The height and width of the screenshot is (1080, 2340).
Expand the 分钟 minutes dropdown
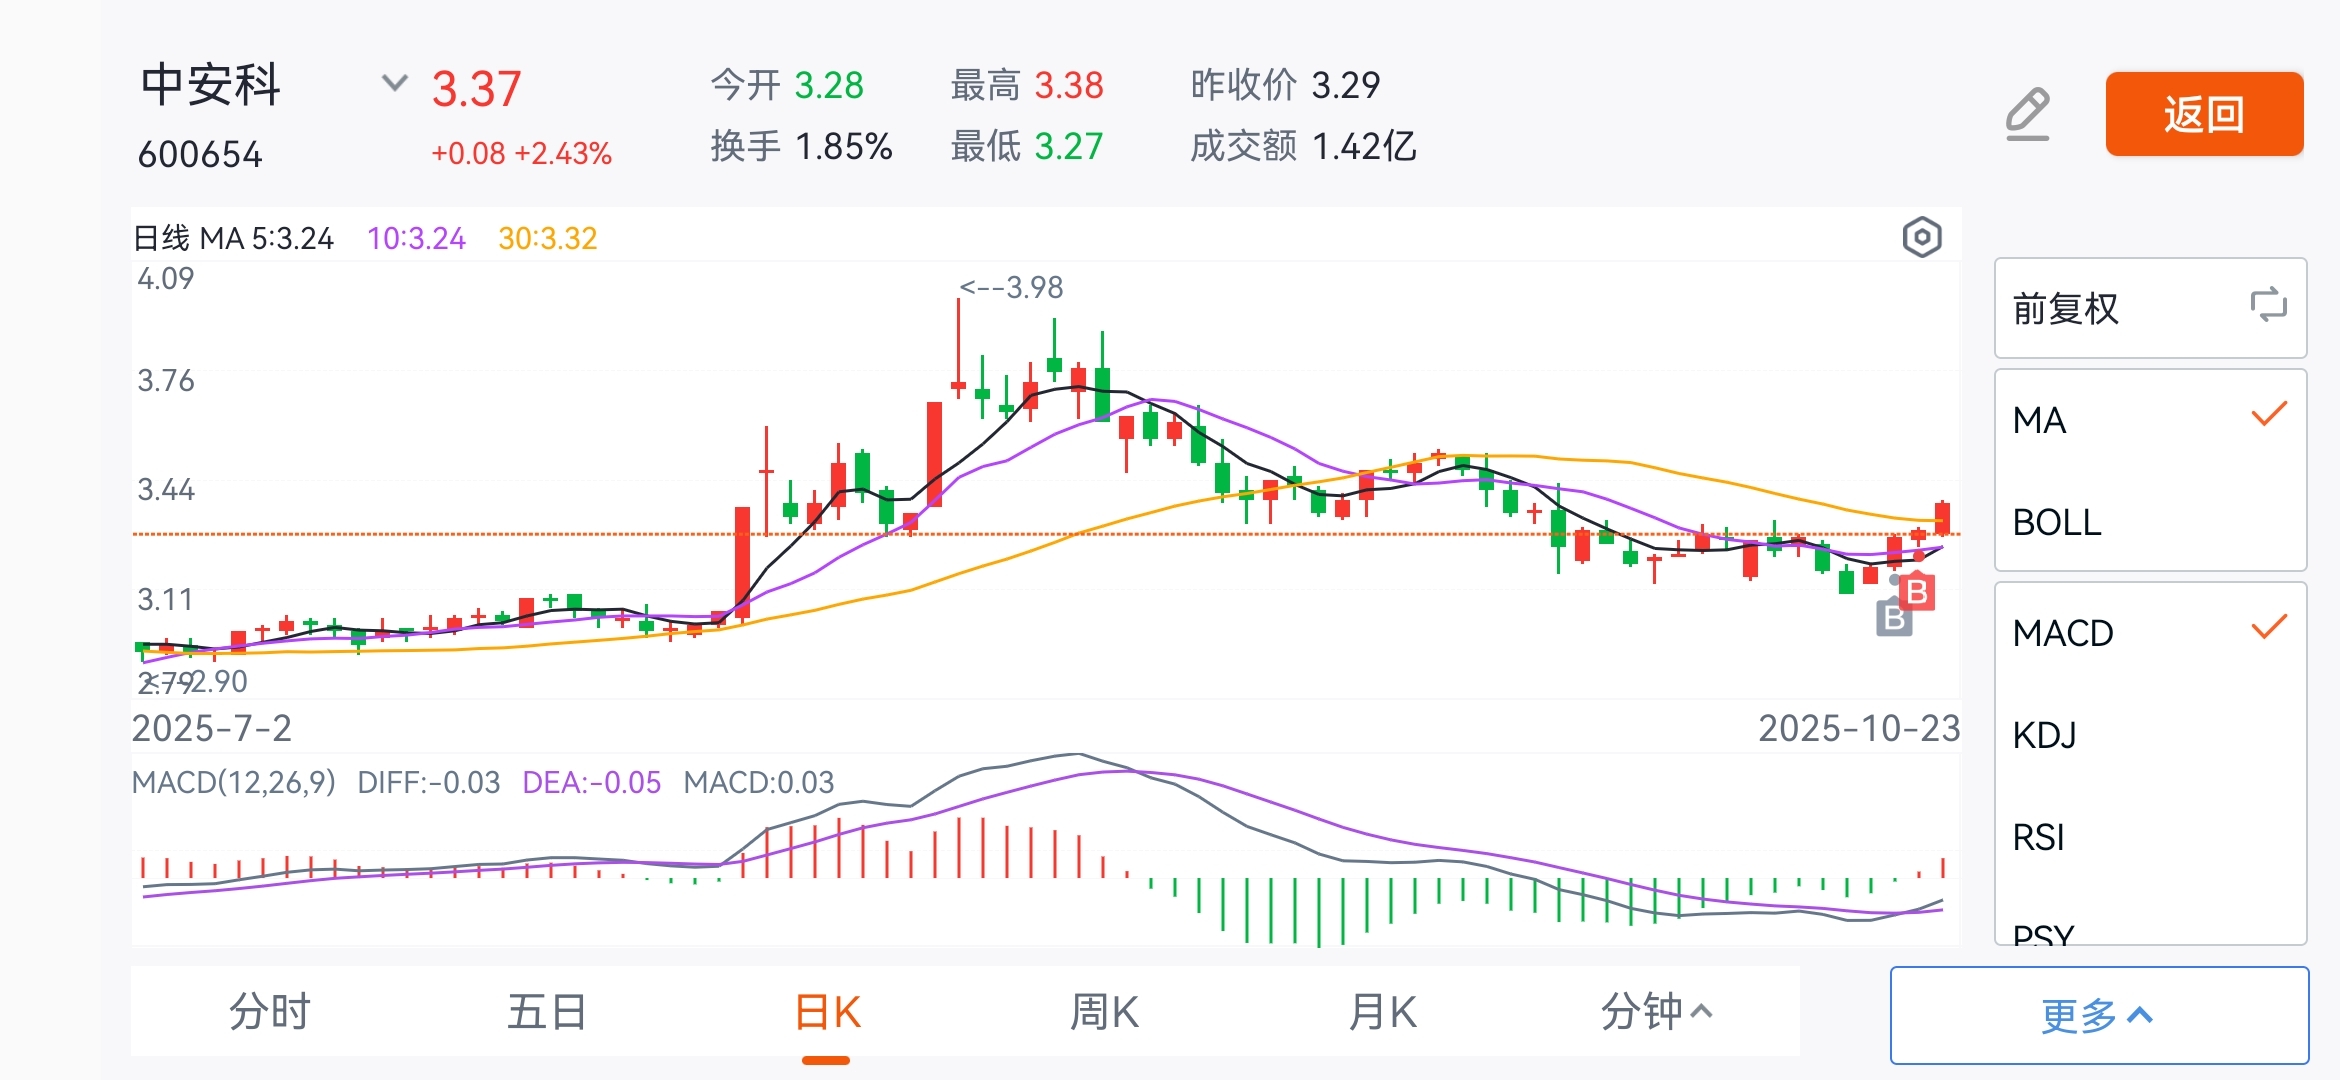click(x=1656, y=1012)
